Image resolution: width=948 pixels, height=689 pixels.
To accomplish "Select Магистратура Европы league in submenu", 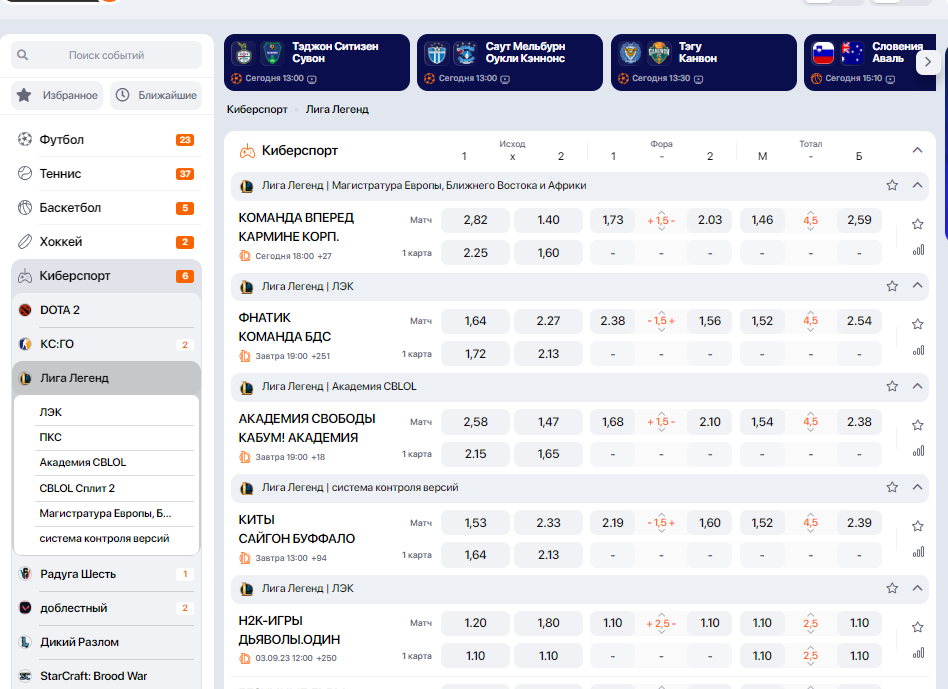I will tap(116, 513).
